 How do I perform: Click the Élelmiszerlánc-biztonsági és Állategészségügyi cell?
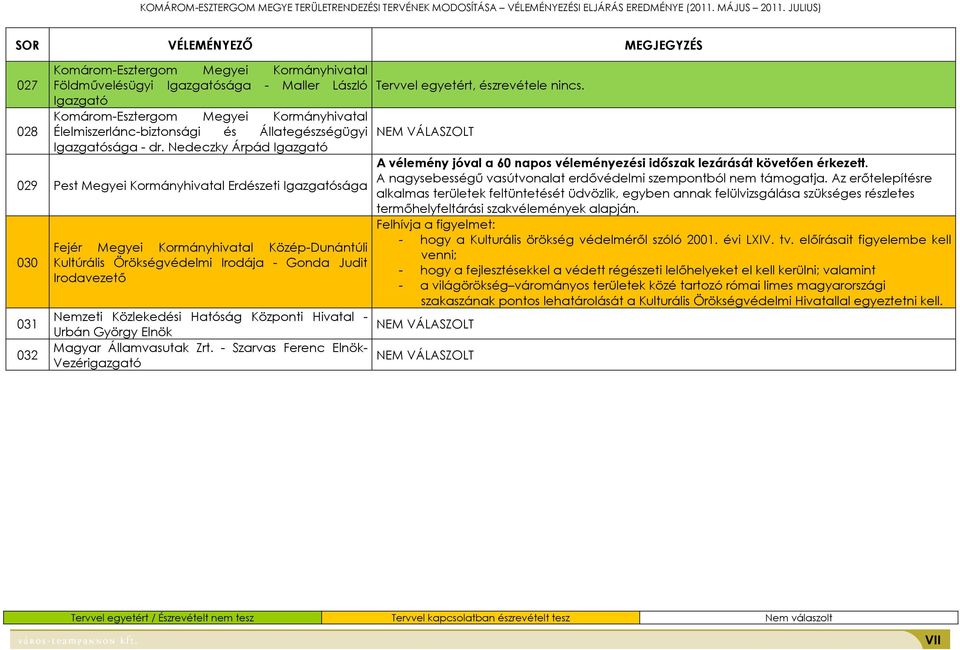pos(210,132)
